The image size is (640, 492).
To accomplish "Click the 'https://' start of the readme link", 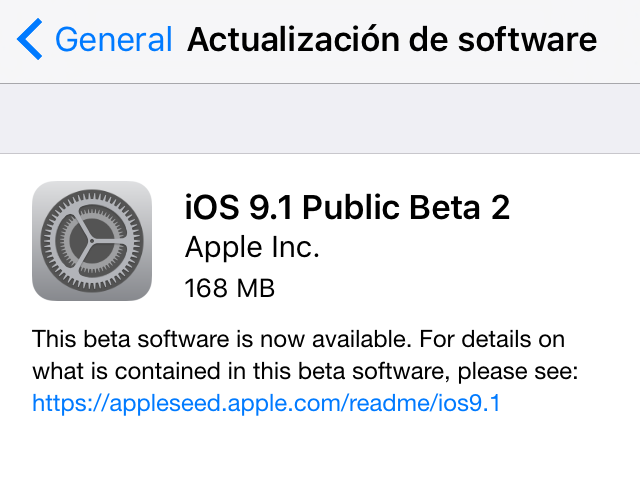I will click(x=70, y=403).
